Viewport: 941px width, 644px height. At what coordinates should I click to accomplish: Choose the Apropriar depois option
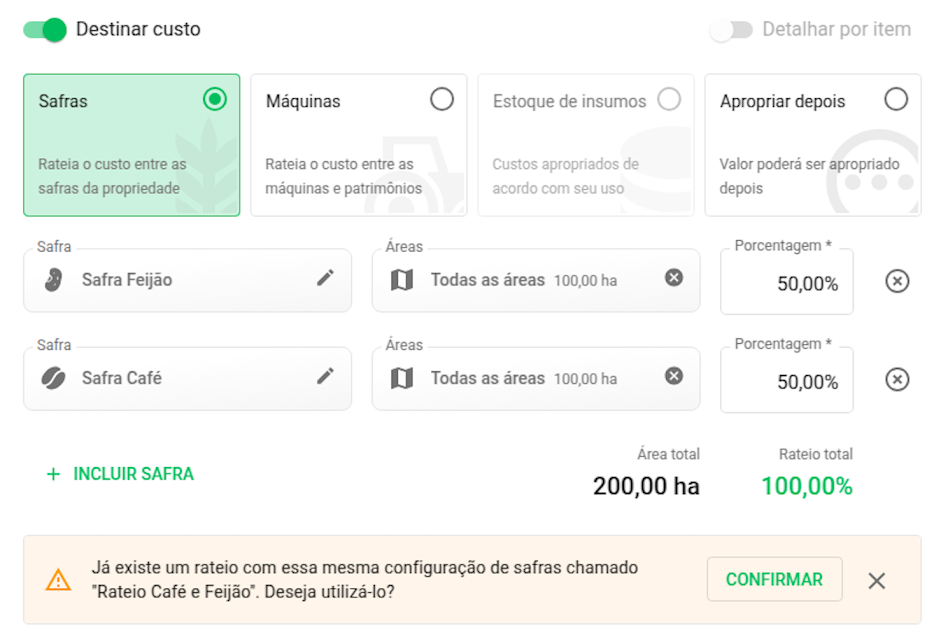coord(896,100)
